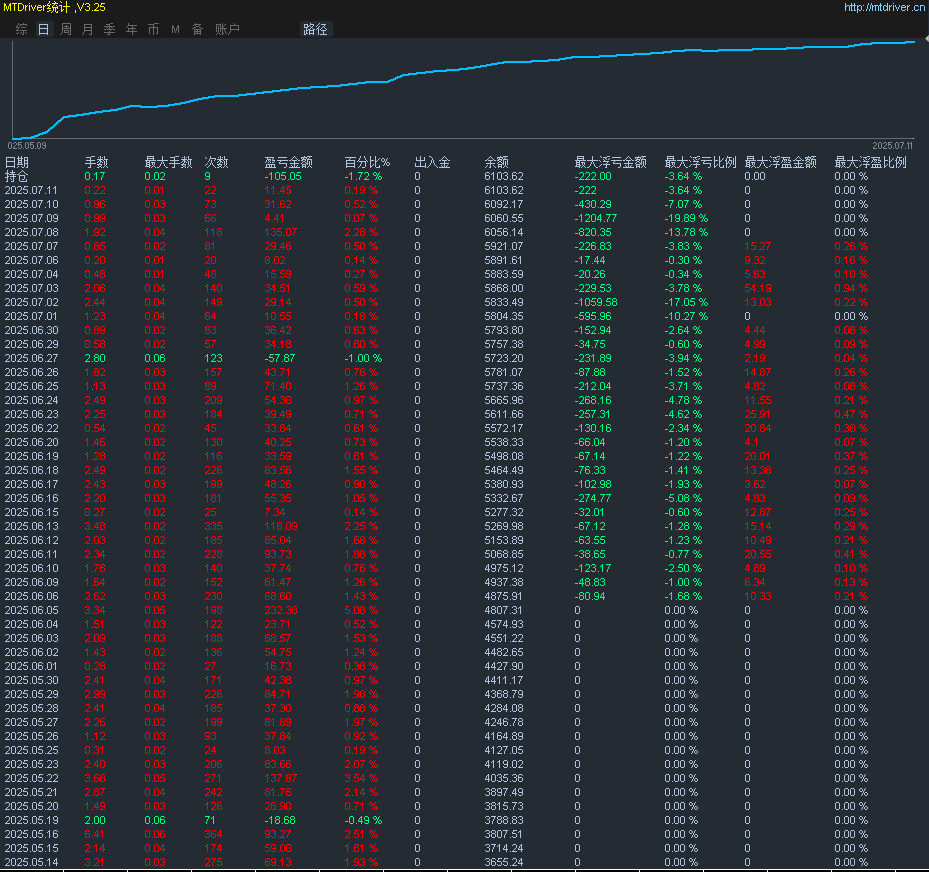Open the 年 yearly statistics tab
Viewport: 929px width, 872px height.
[x=131, y=29]
